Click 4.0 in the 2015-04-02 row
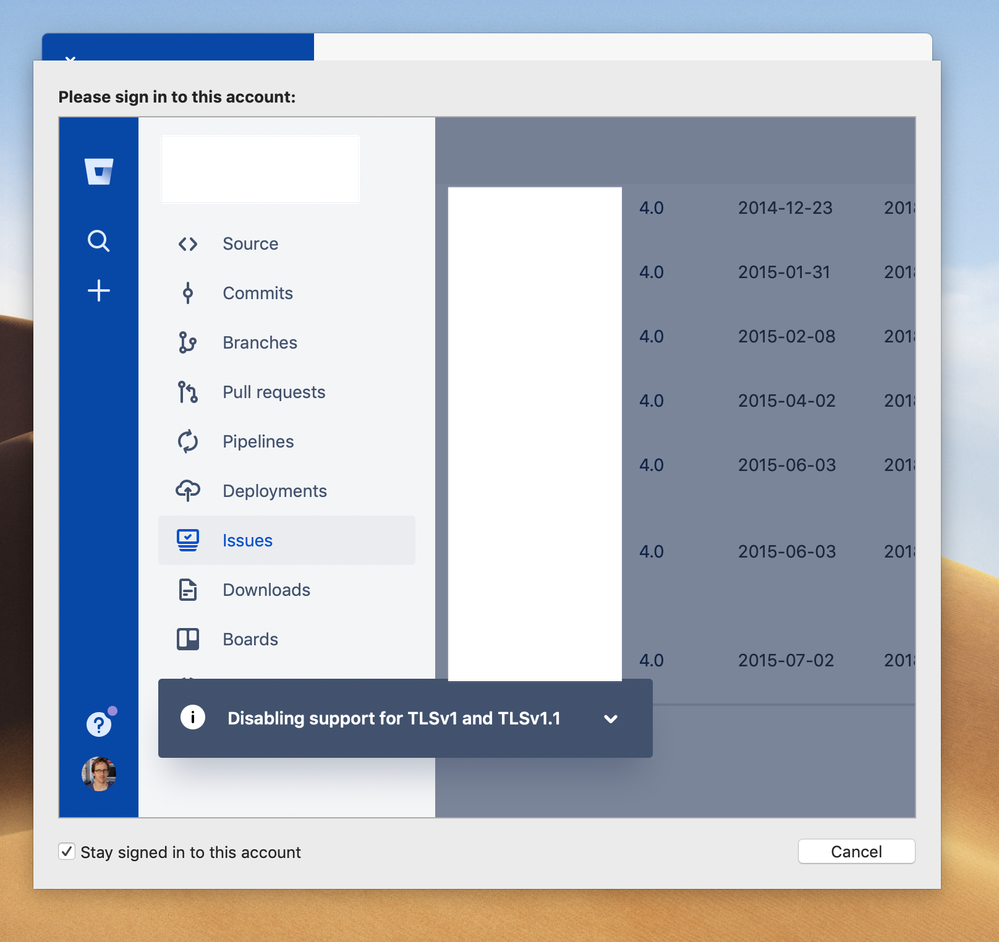Image resolution: width=999 pixels, height=942 pixels. 651,401
